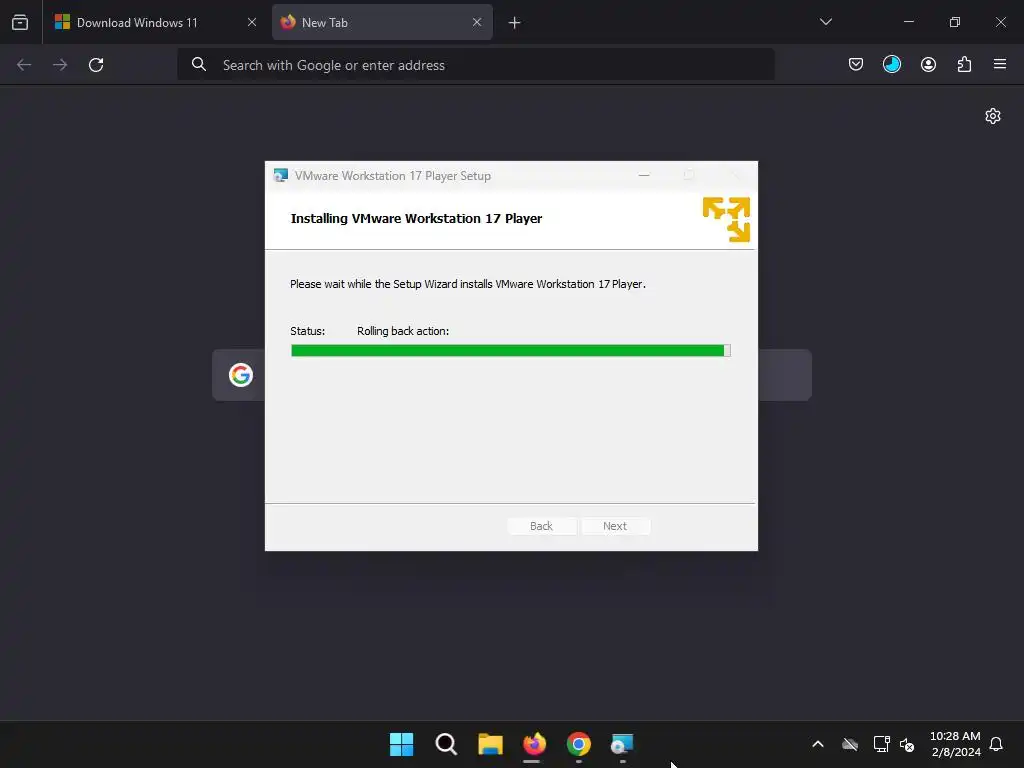
Task: Go forward one page in Firefox
Action: 60,65
